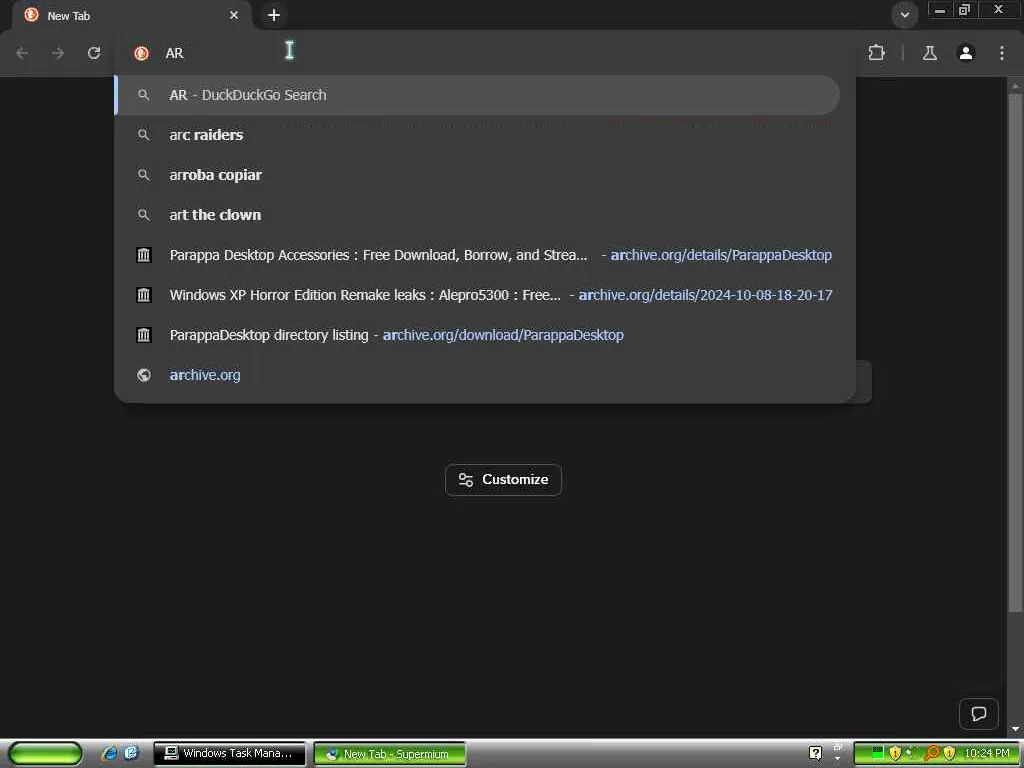
Task: Open the Chrome Labs flask icon
Action: [930, 53]
